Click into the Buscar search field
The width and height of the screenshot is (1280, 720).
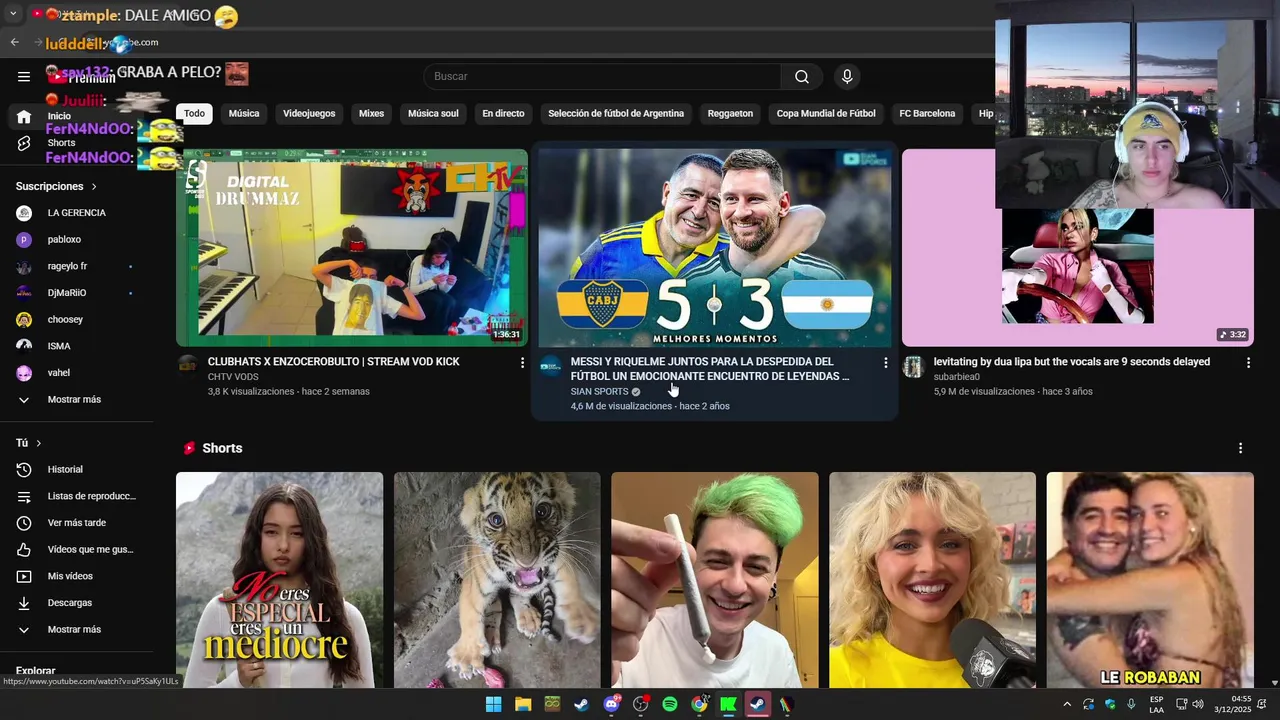(601, 77)
